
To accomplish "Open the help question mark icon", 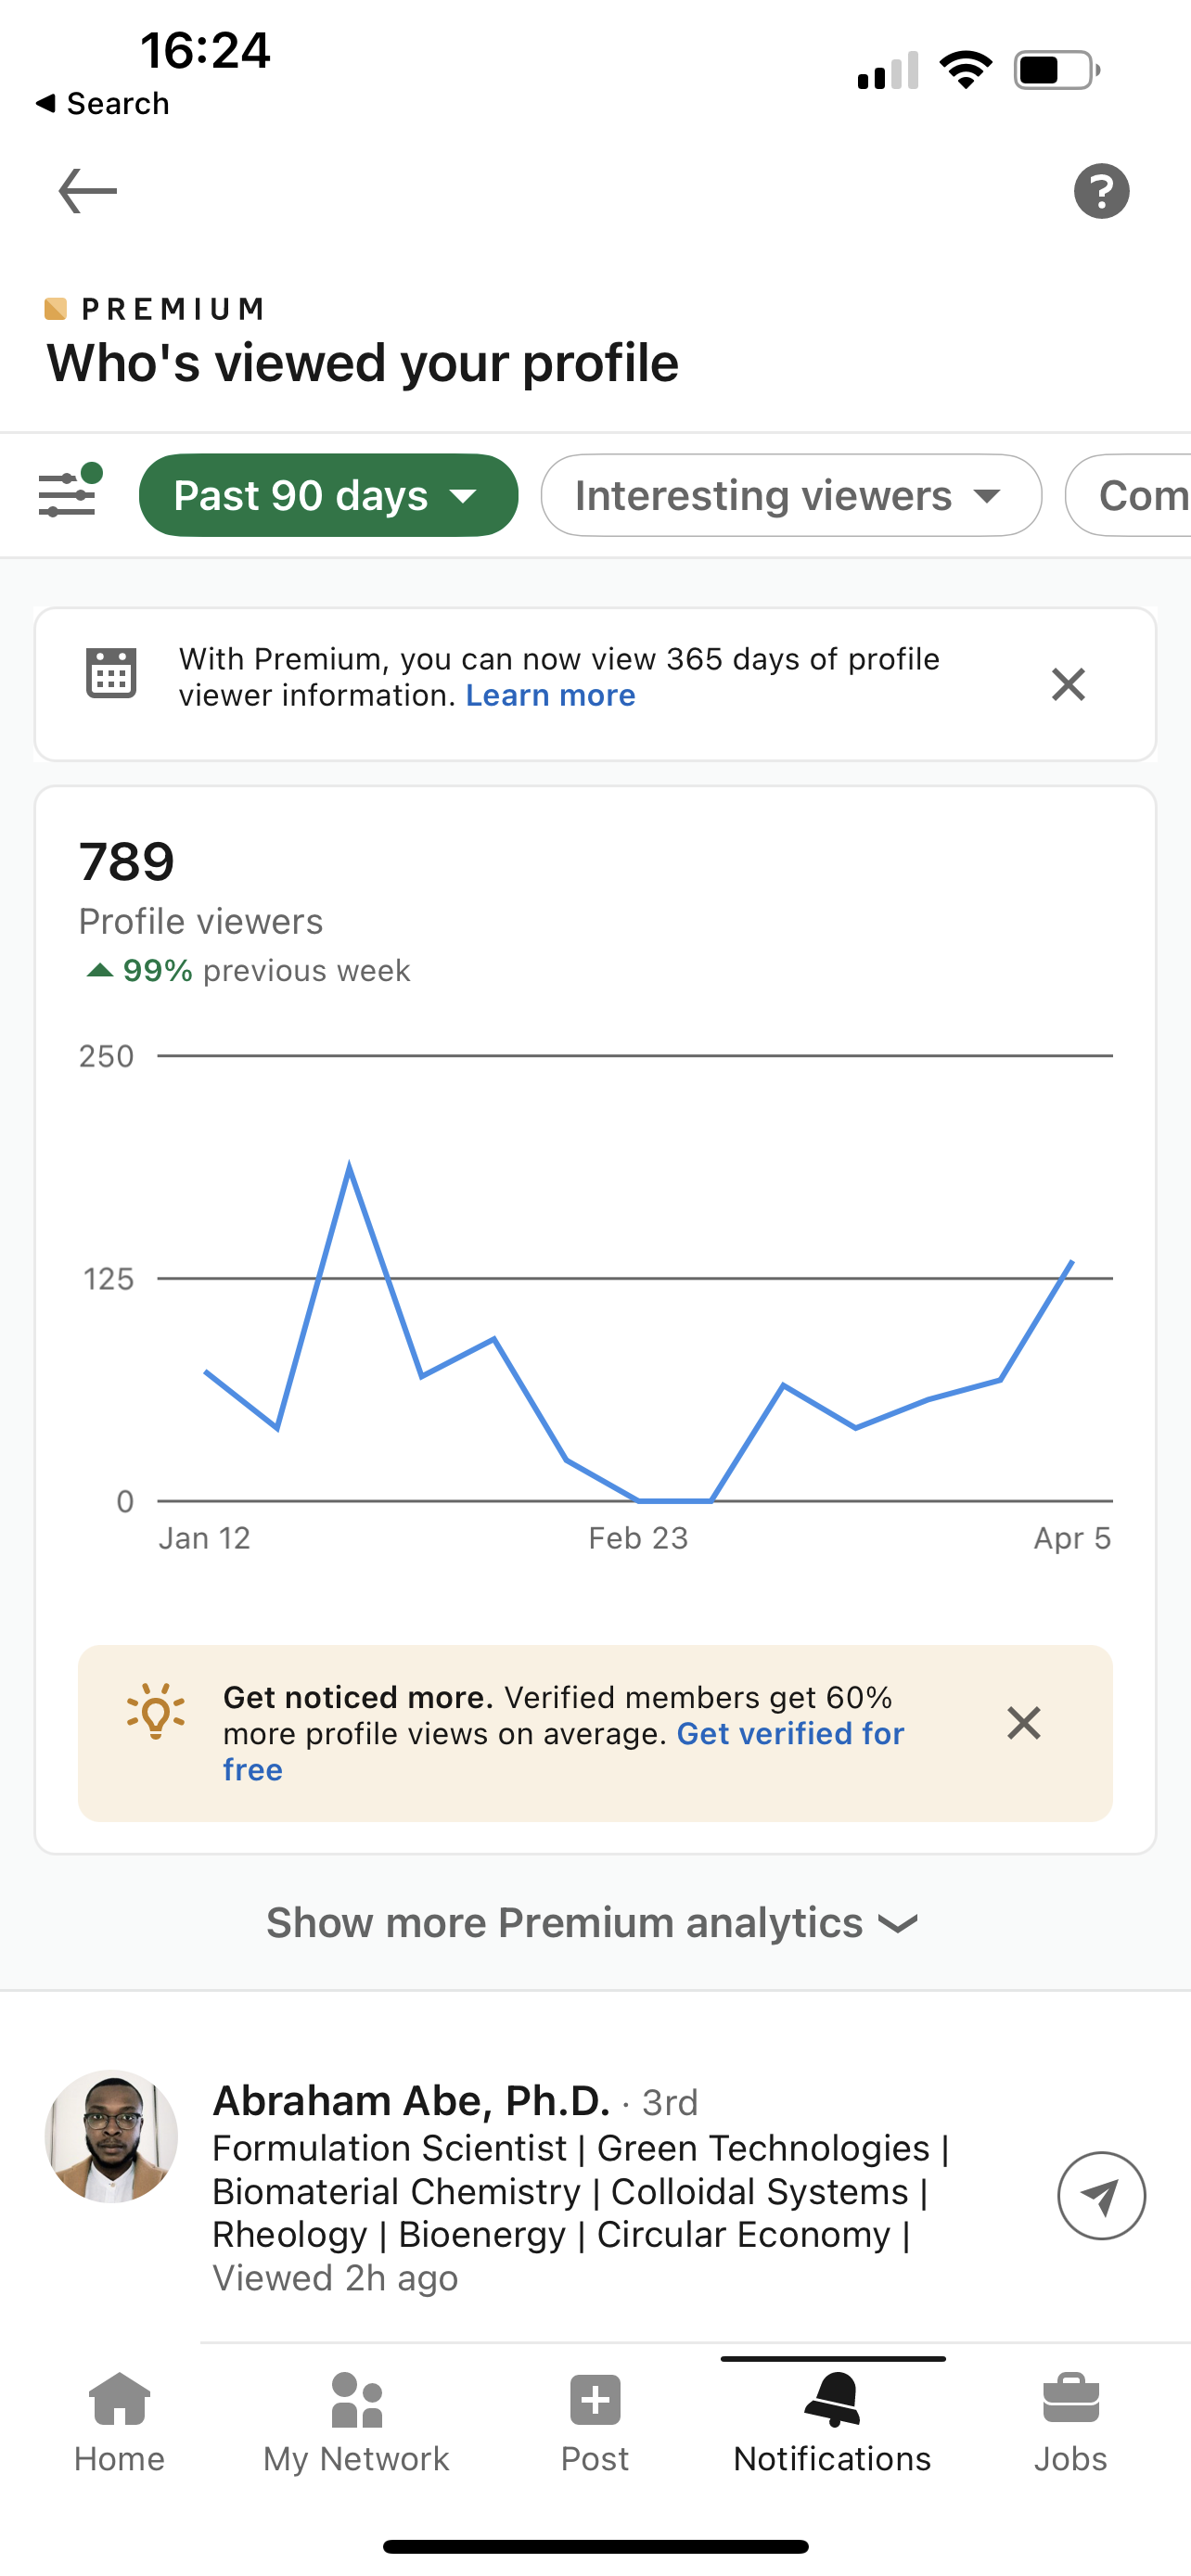I will 1101,191.
